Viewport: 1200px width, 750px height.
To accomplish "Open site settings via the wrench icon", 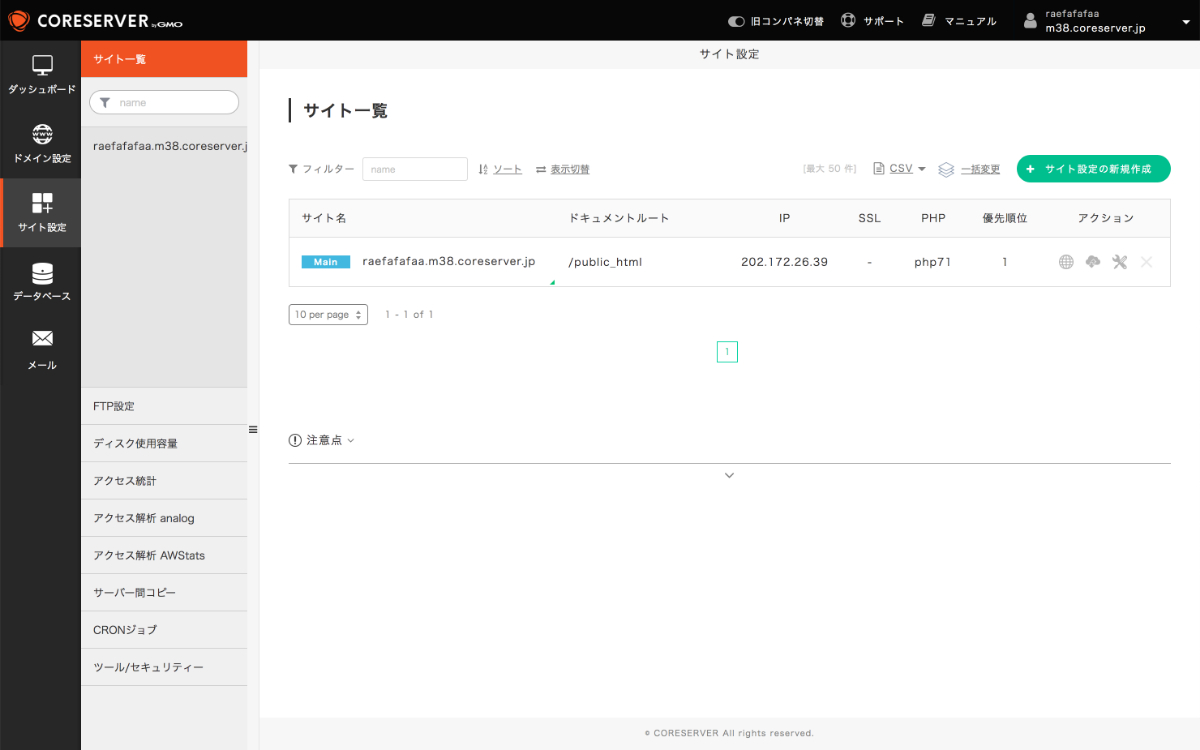I will (x=1119, y=262).
